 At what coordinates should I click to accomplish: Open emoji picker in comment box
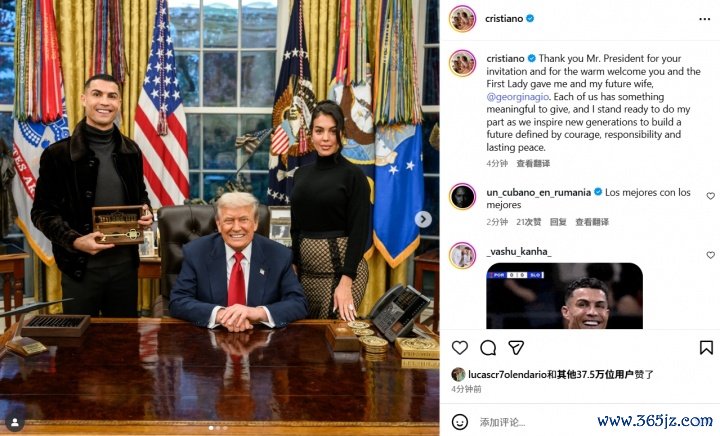pos(460,422)
